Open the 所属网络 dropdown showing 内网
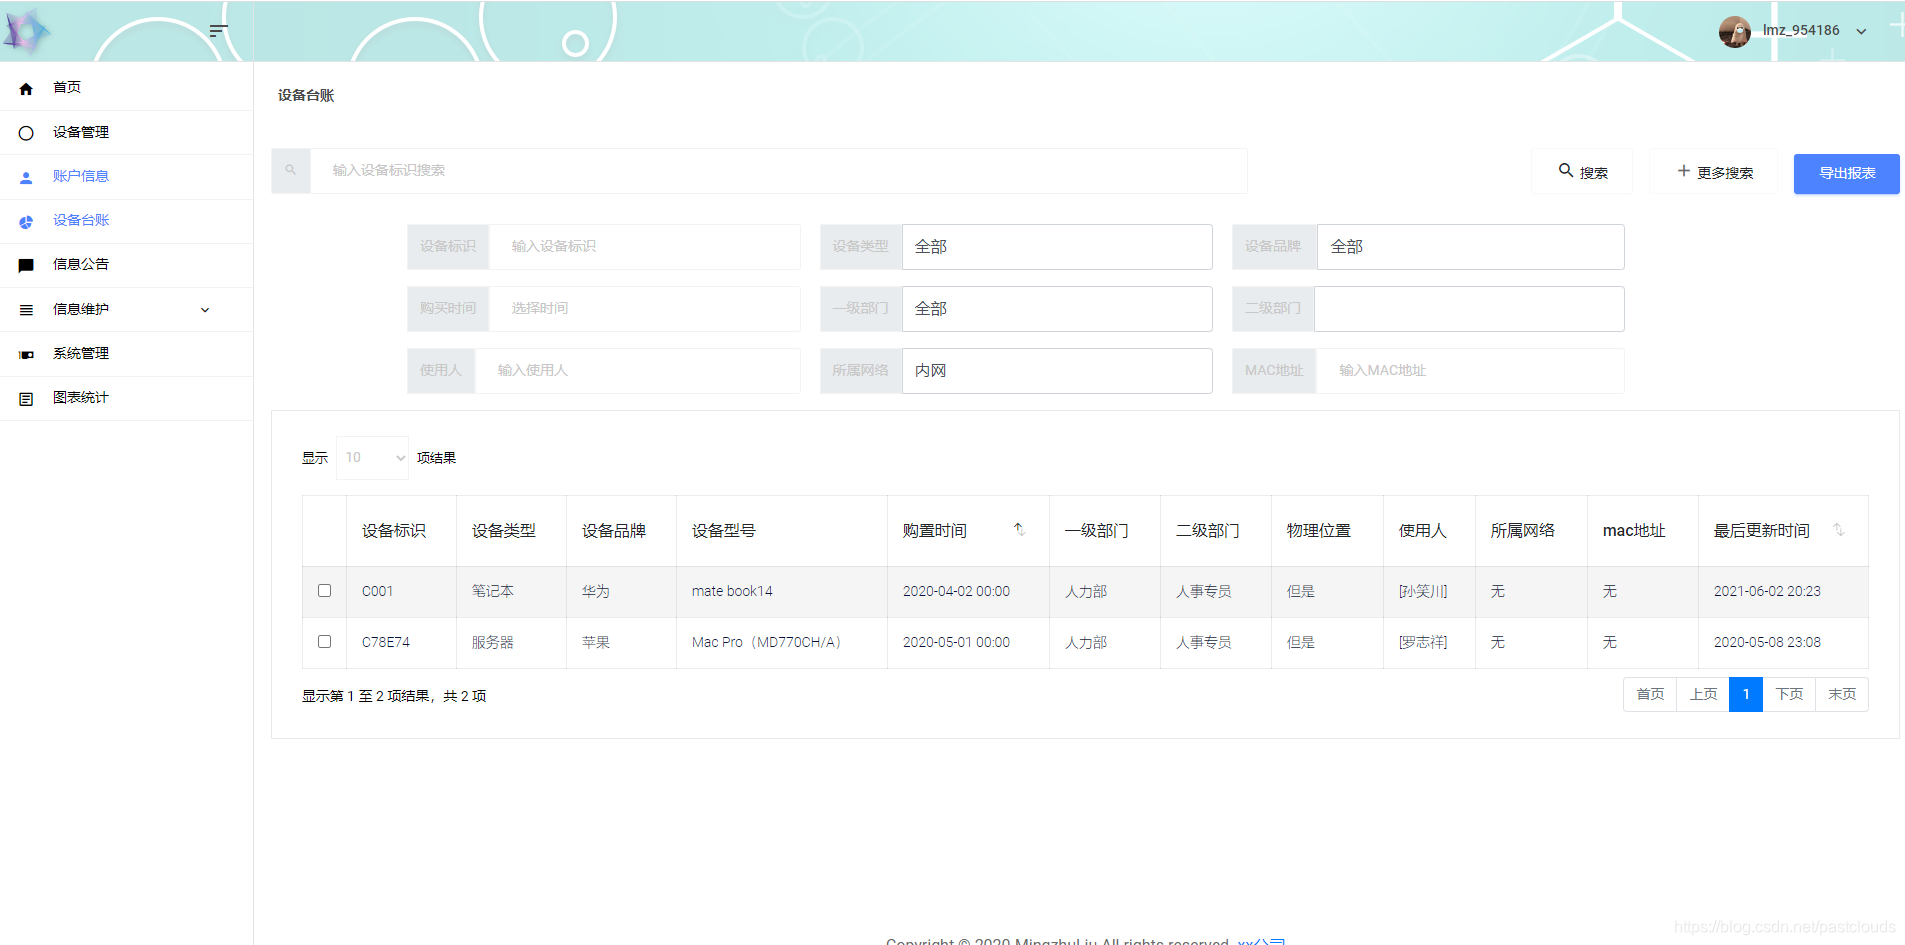1905x945 pixels. pos(1057,371)
